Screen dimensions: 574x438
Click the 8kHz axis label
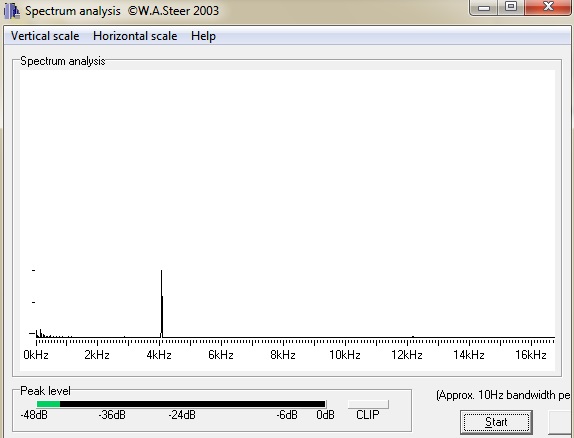283,355
